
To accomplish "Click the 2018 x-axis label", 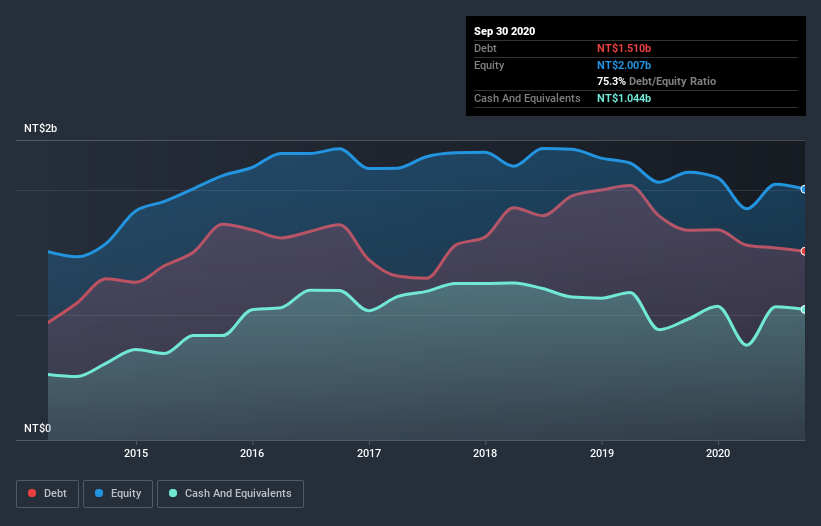I will point(485,453).
